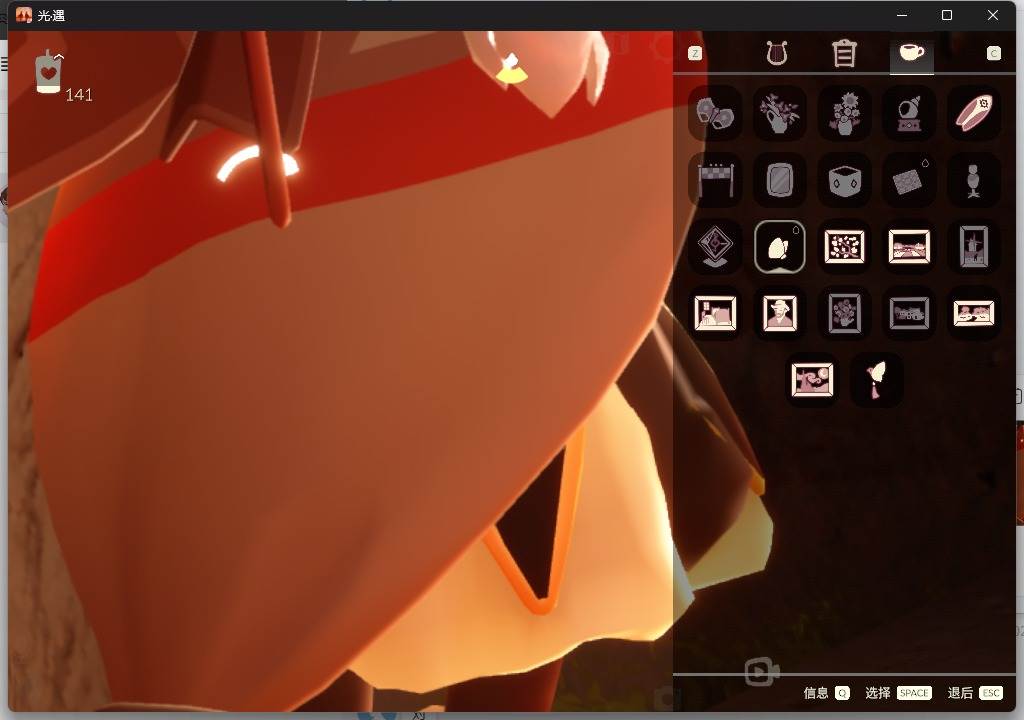
Task: Select the butterfly tassel ornament item
Action: (x=876, y=380)
